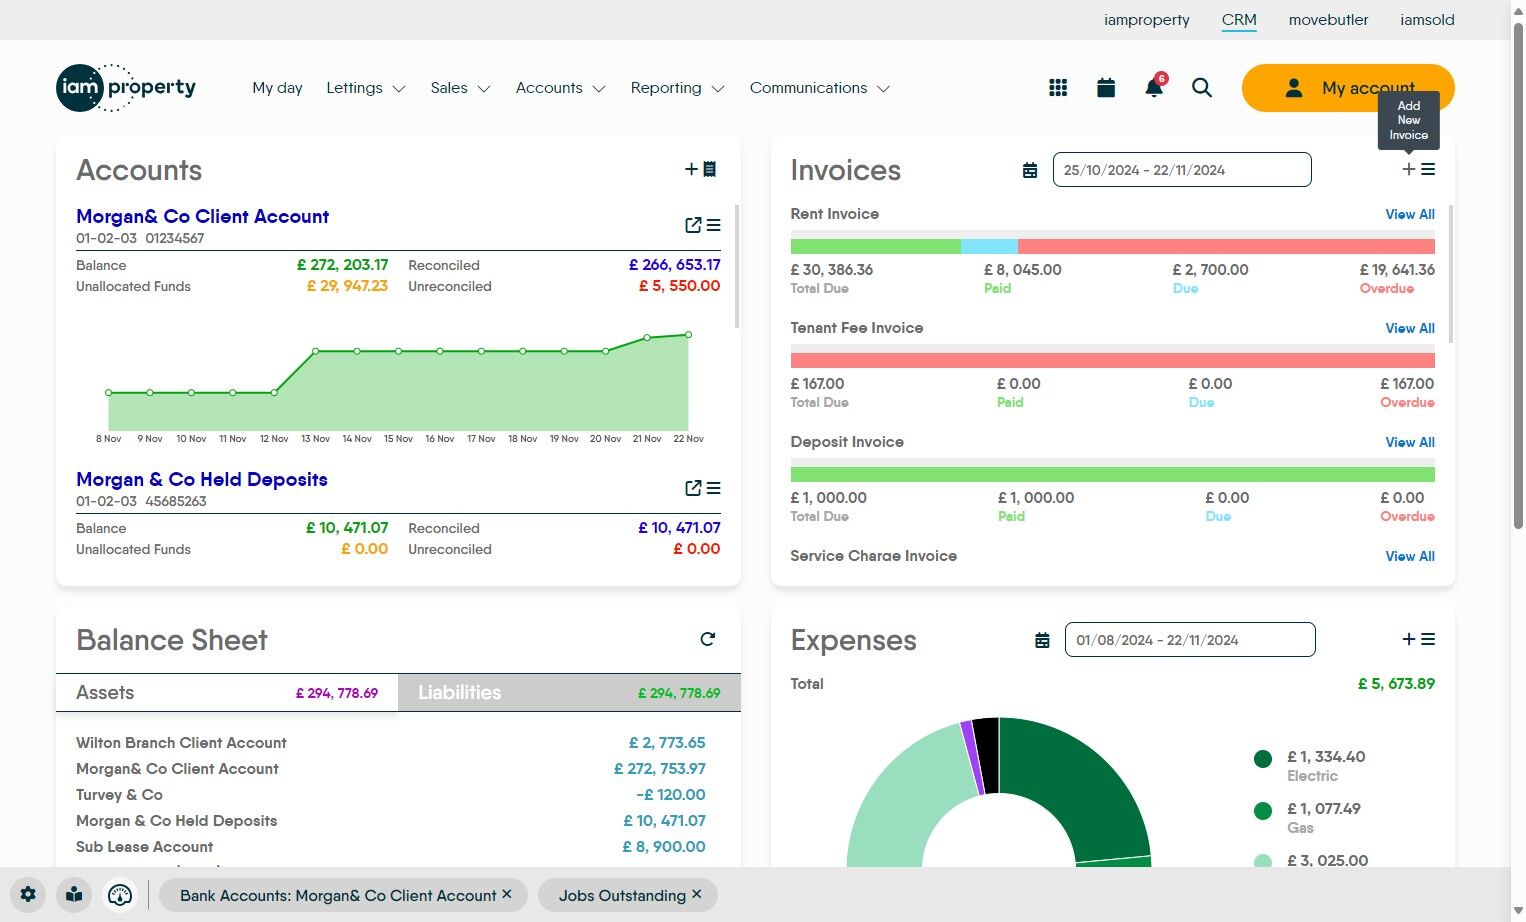
Task: Expand the Lettings dropdown menu
Action: point(366,88)
